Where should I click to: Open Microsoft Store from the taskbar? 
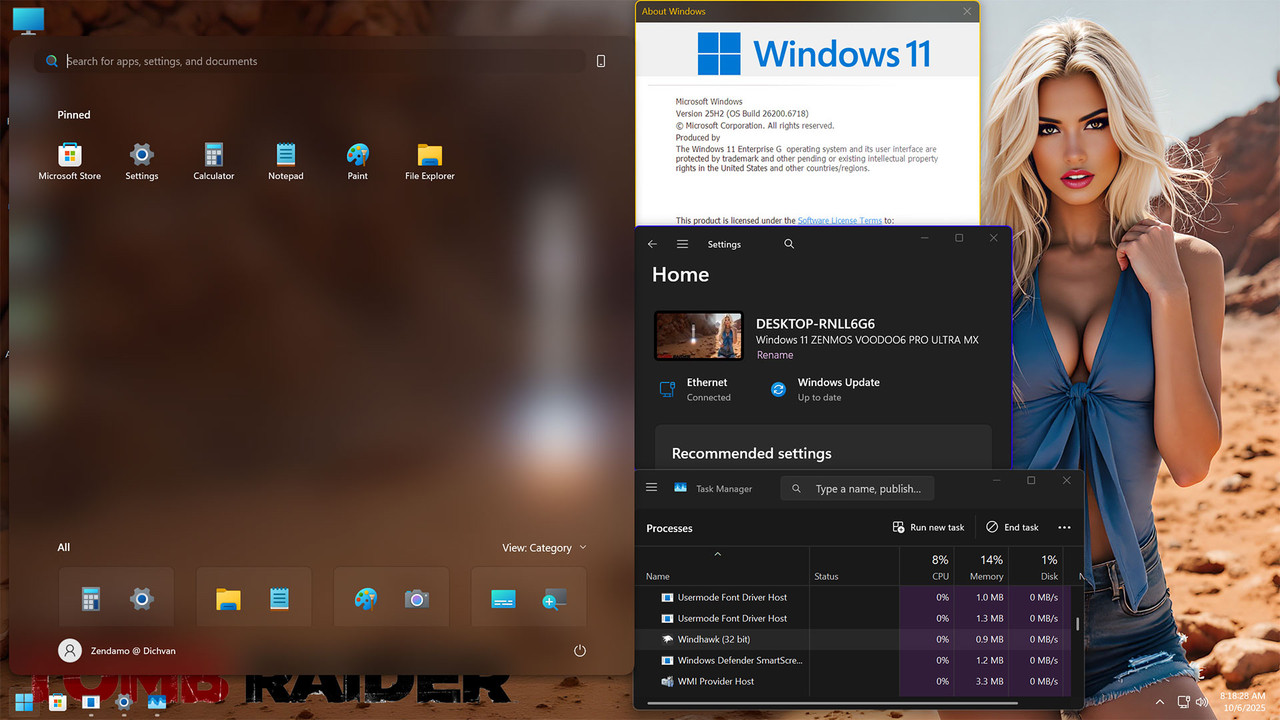57,702
